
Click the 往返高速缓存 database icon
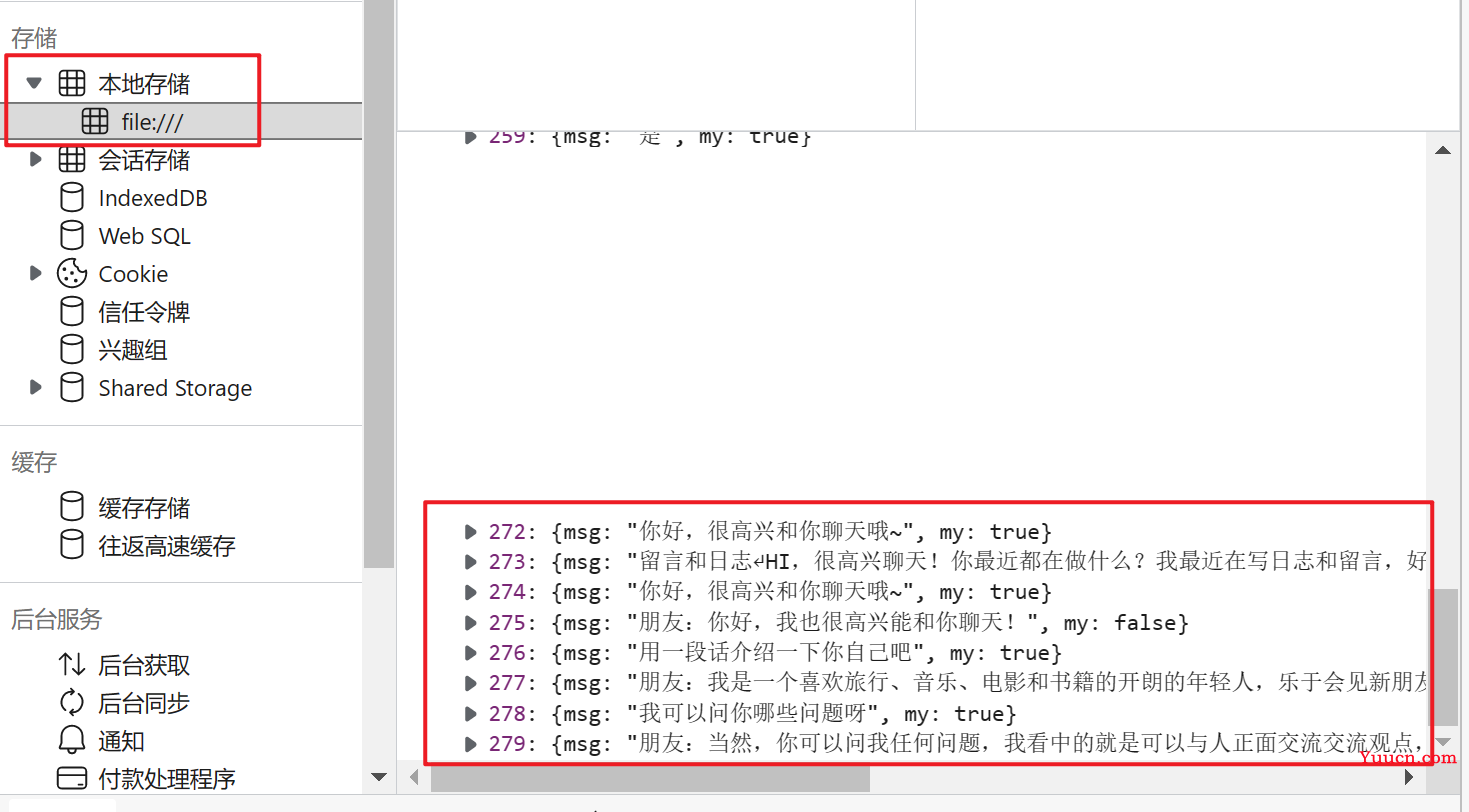pos(72,545)
